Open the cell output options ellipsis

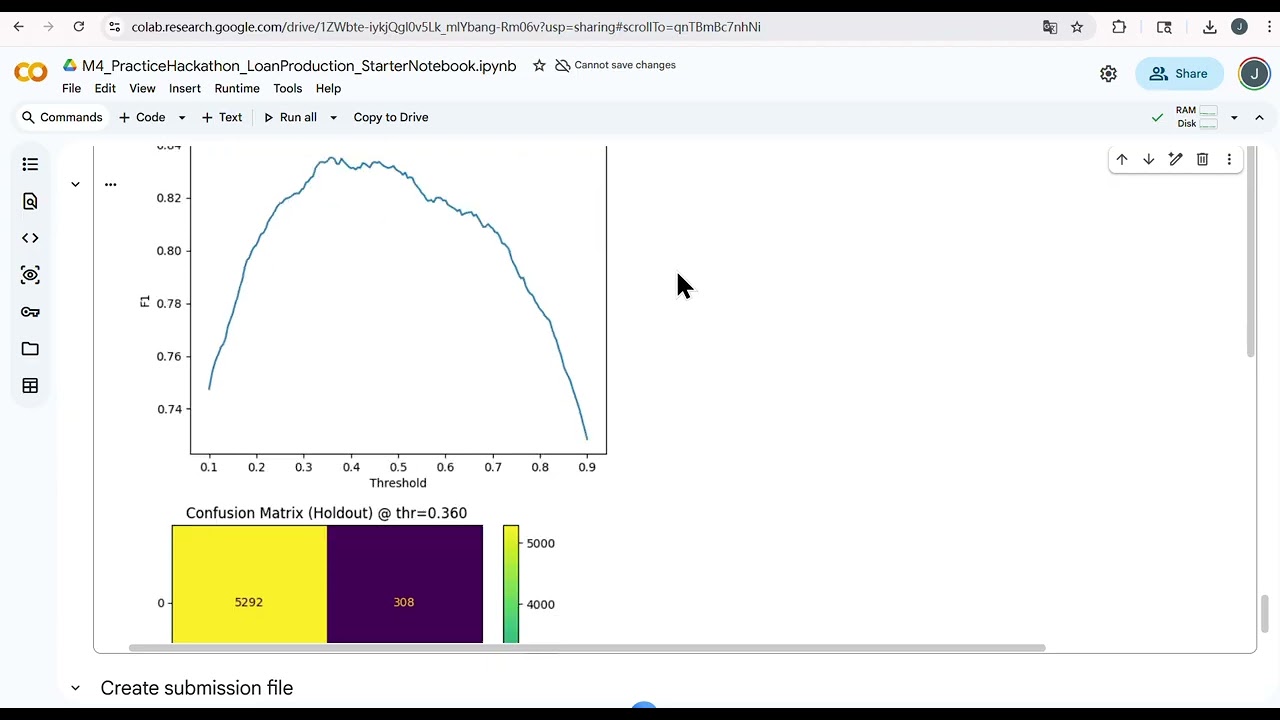(110, 184)
